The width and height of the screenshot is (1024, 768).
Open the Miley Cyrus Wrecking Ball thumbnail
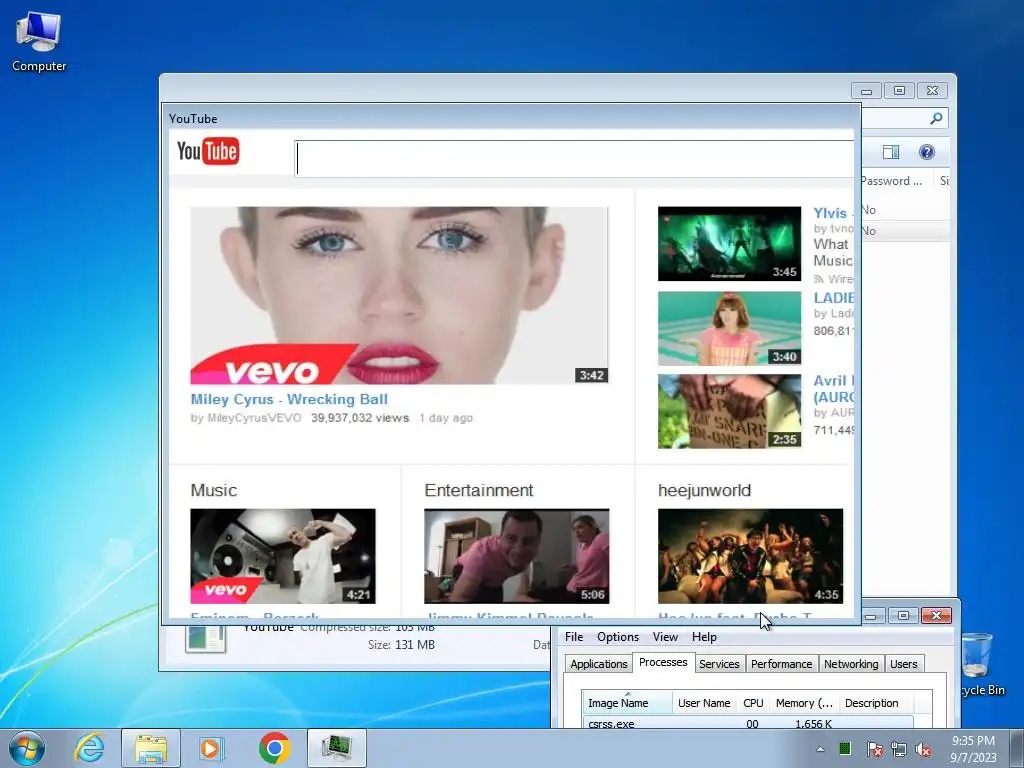click(399, 295)
